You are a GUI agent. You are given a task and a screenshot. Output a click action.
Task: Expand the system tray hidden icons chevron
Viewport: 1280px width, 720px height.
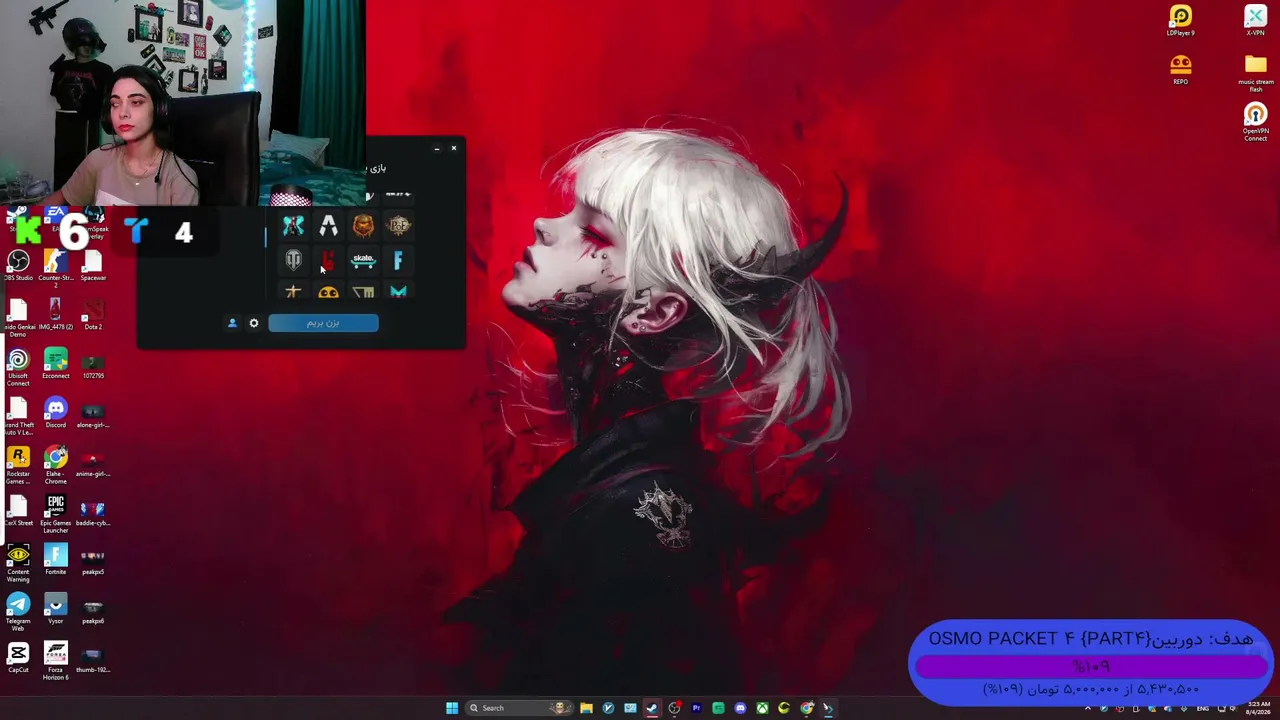click(1088, 708)
